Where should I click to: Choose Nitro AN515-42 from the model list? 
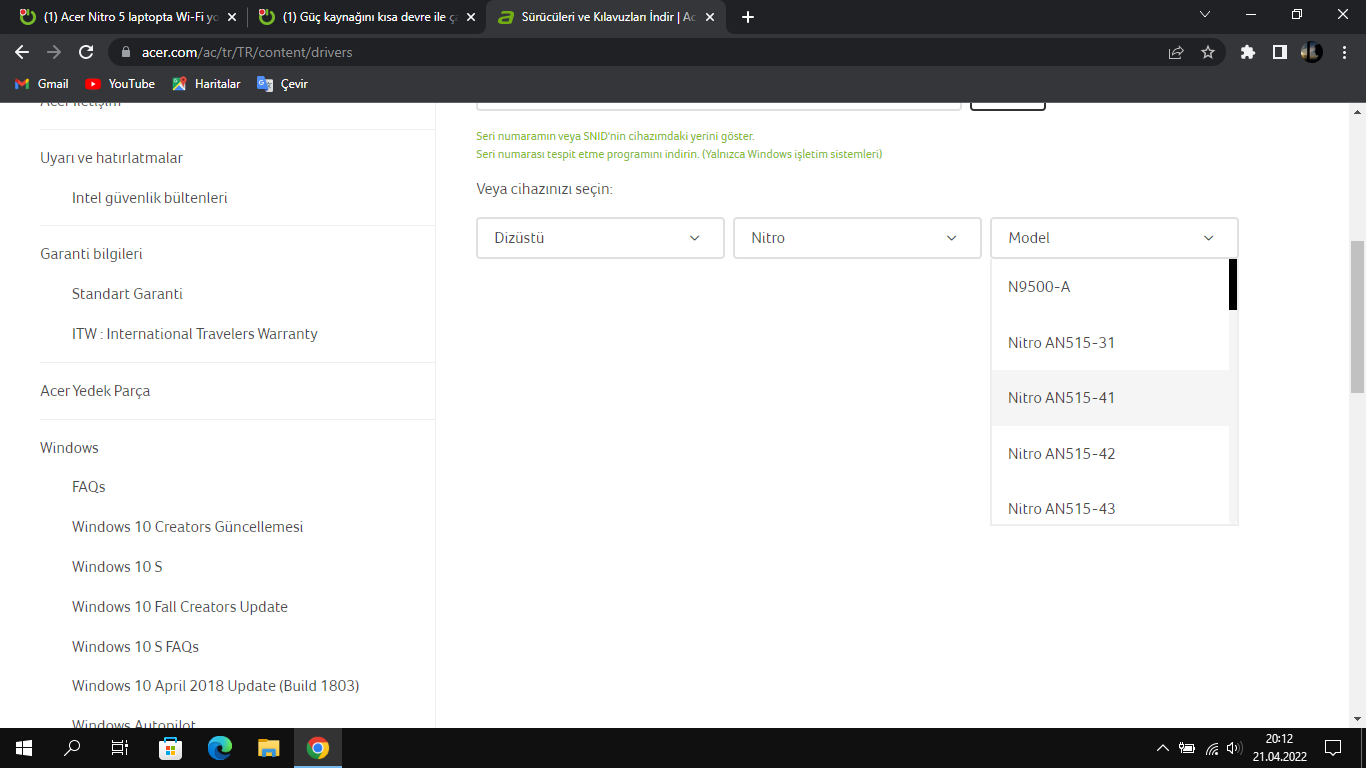point(1110,454)
